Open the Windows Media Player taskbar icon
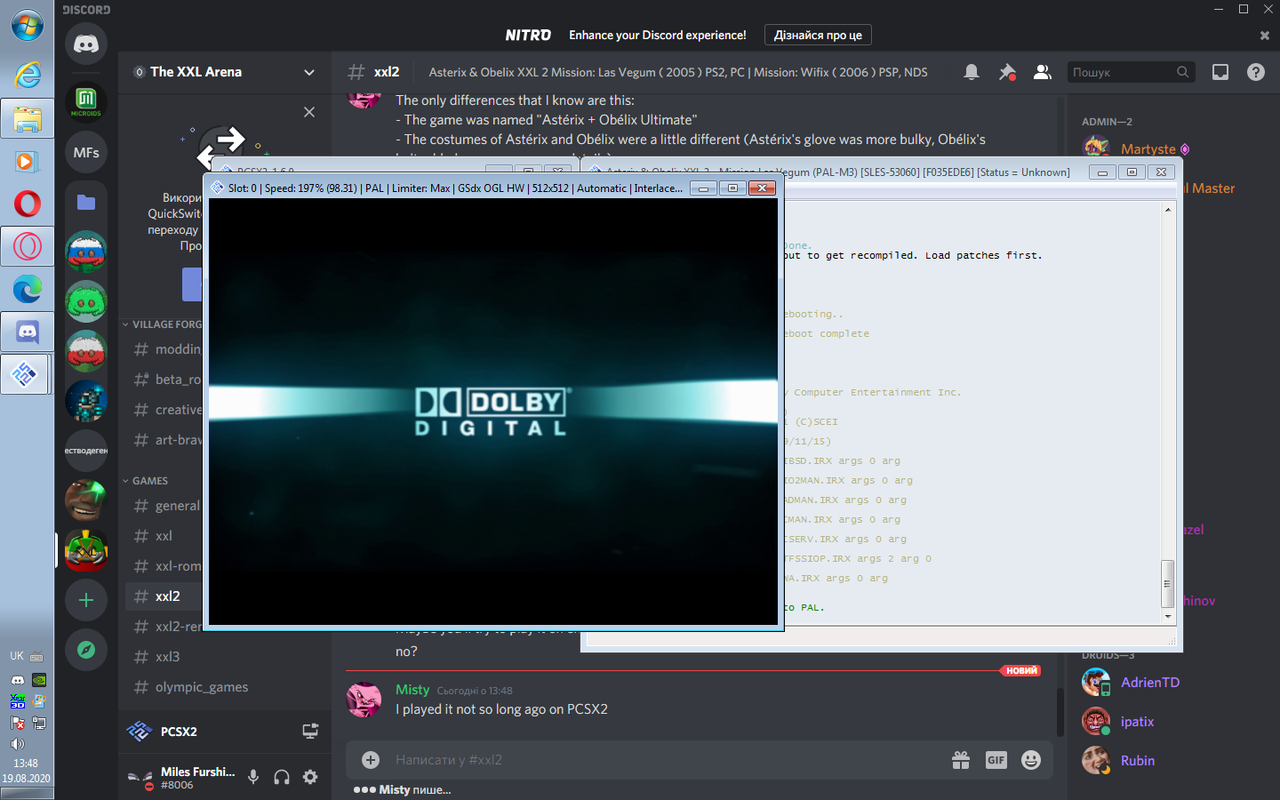Screen dimensions: 1280x800 [27, 161]
